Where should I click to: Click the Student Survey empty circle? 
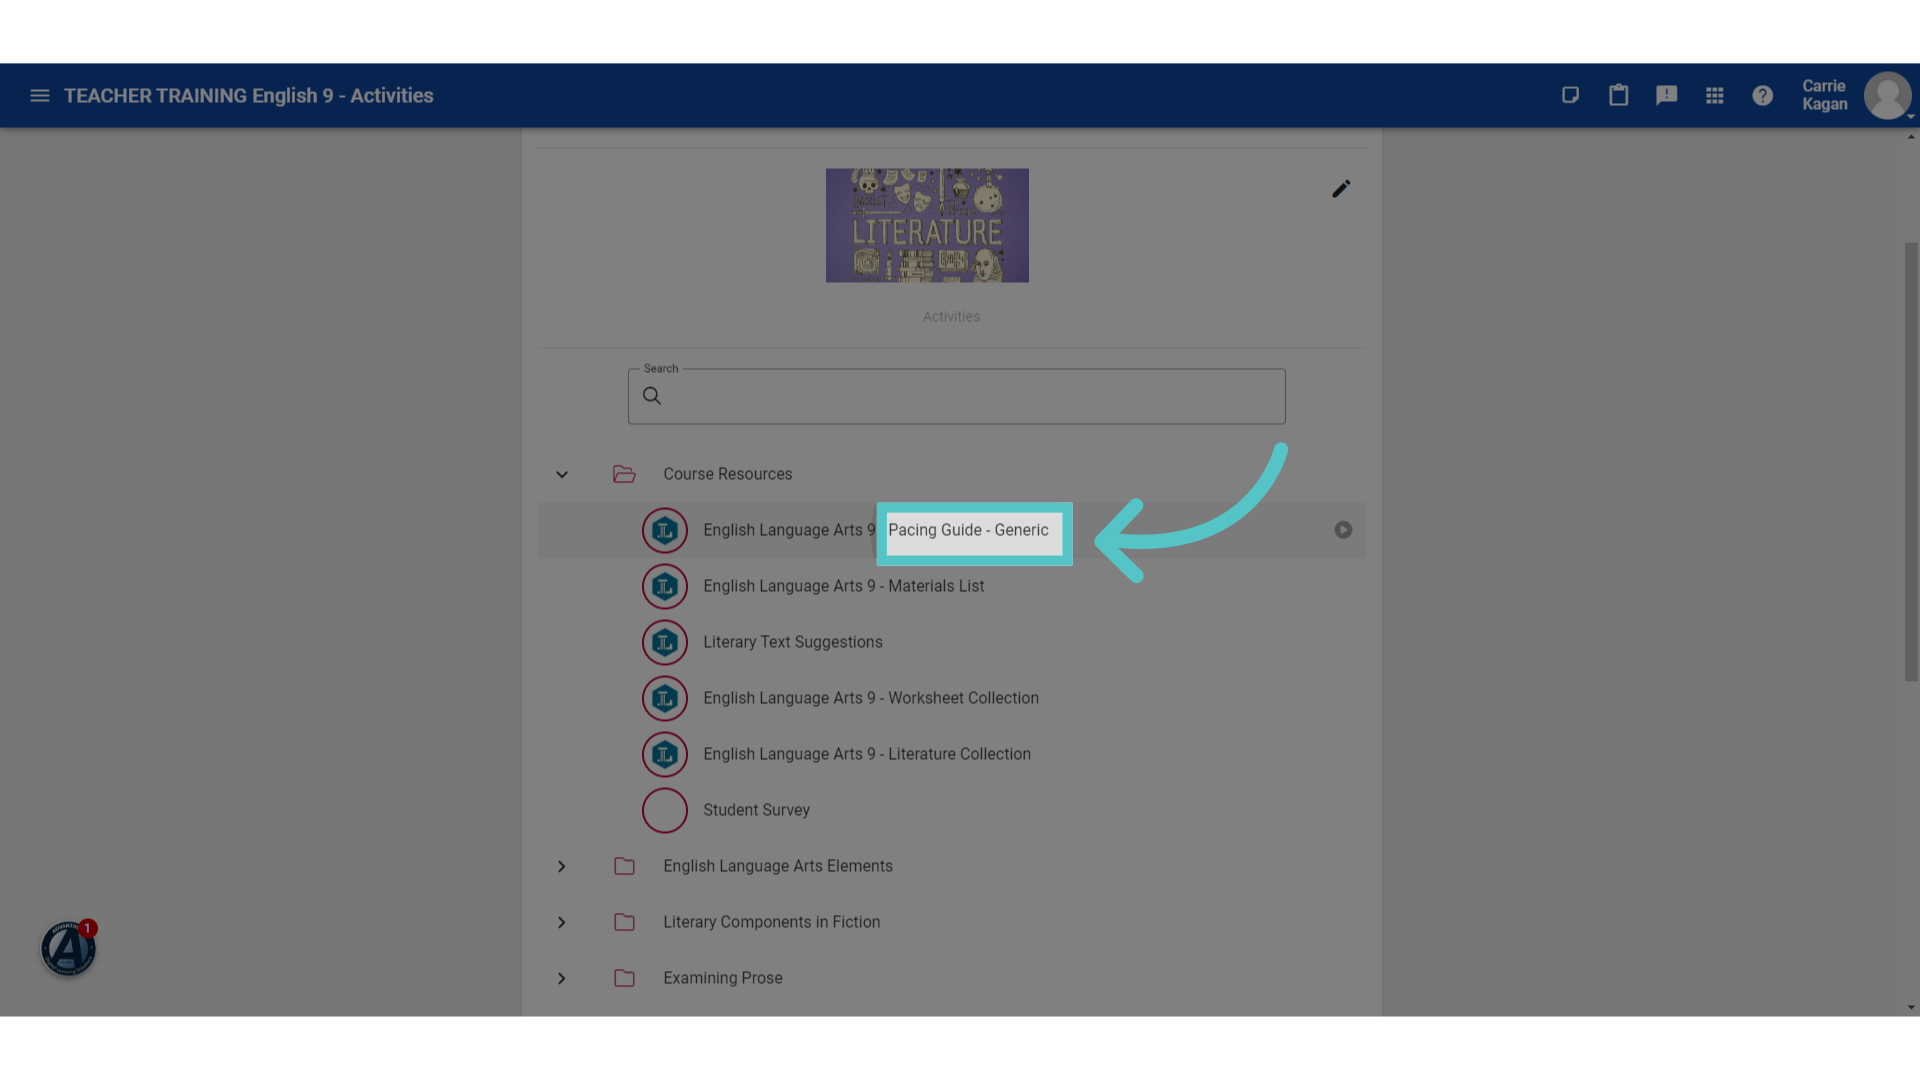(665, 810)
